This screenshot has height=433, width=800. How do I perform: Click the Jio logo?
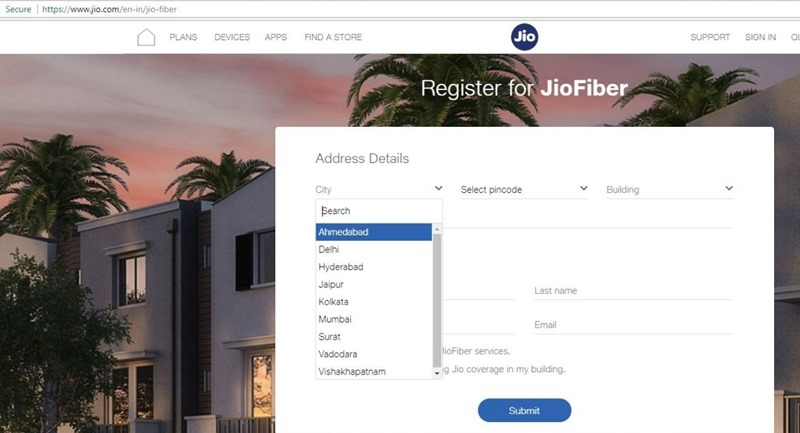pyautogui.click(x=524, y=37)
